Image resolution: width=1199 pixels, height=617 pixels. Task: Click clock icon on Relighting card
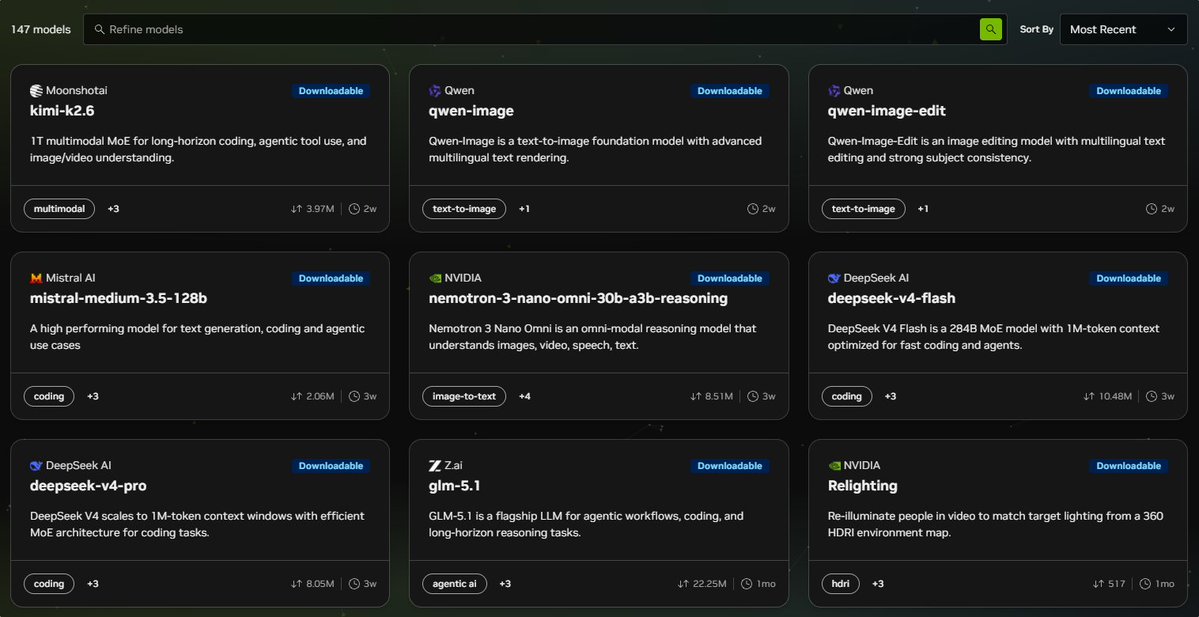pyautogui.click(x=1145, y=583)
